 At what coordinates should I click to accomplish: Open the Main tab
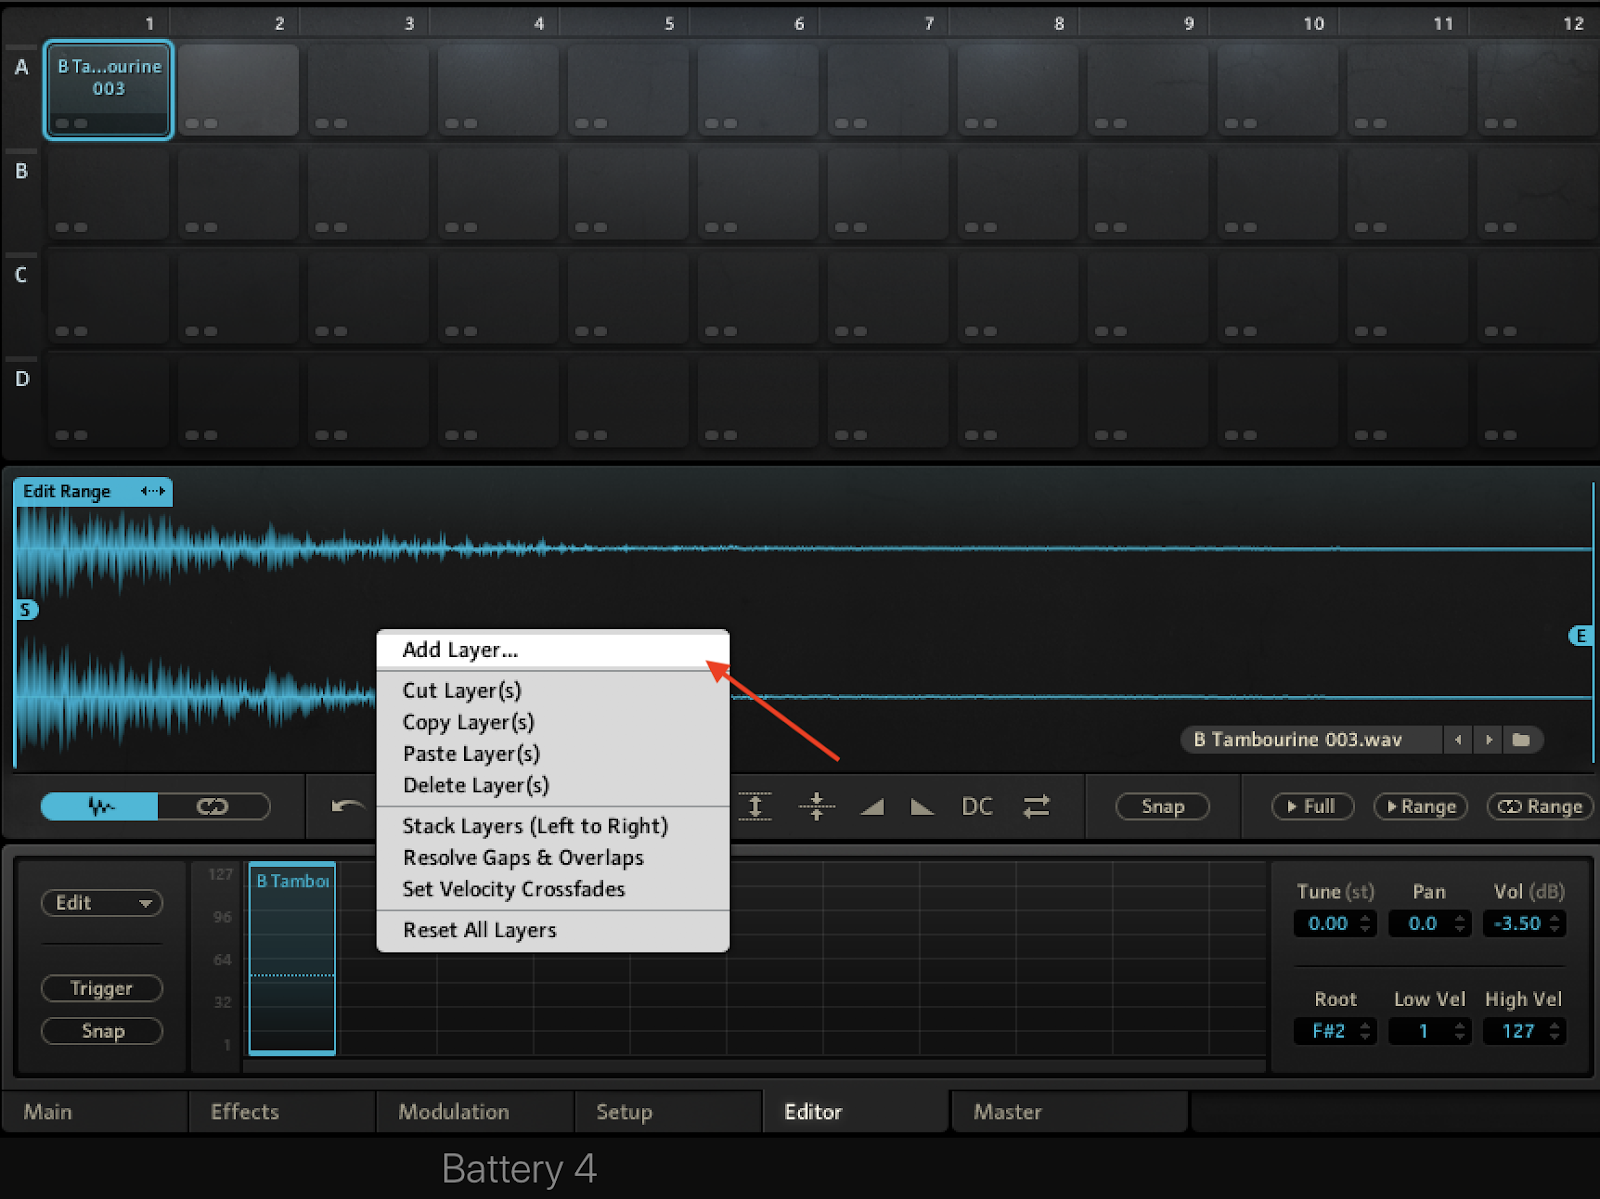[94, 1112]
